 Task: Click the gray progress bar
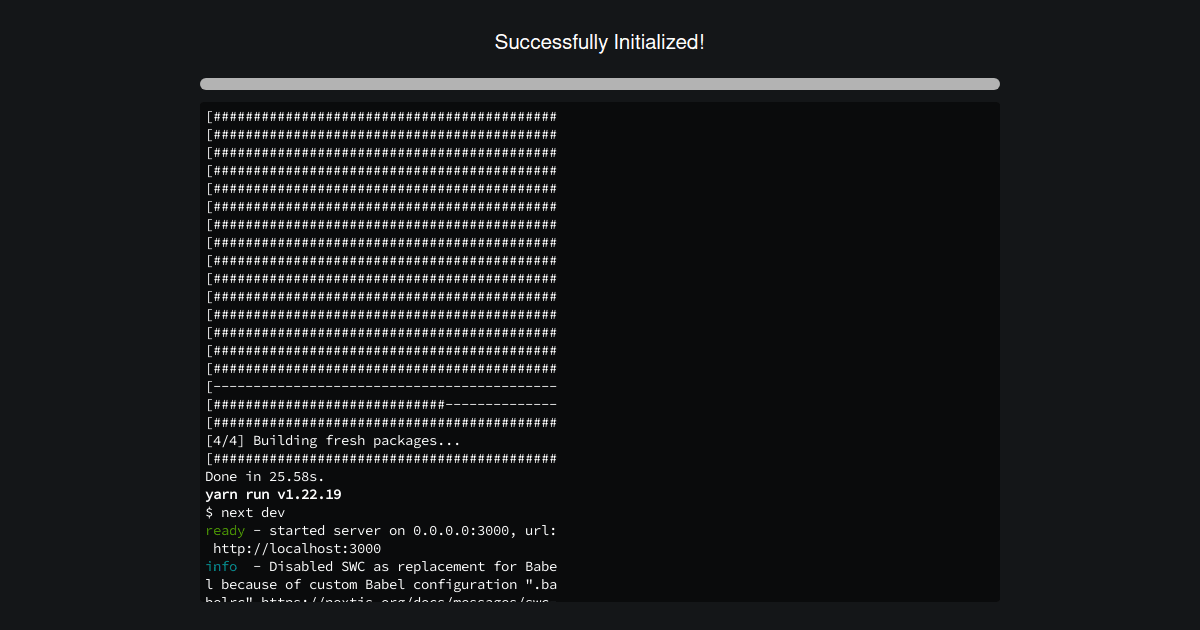point(600,84)
